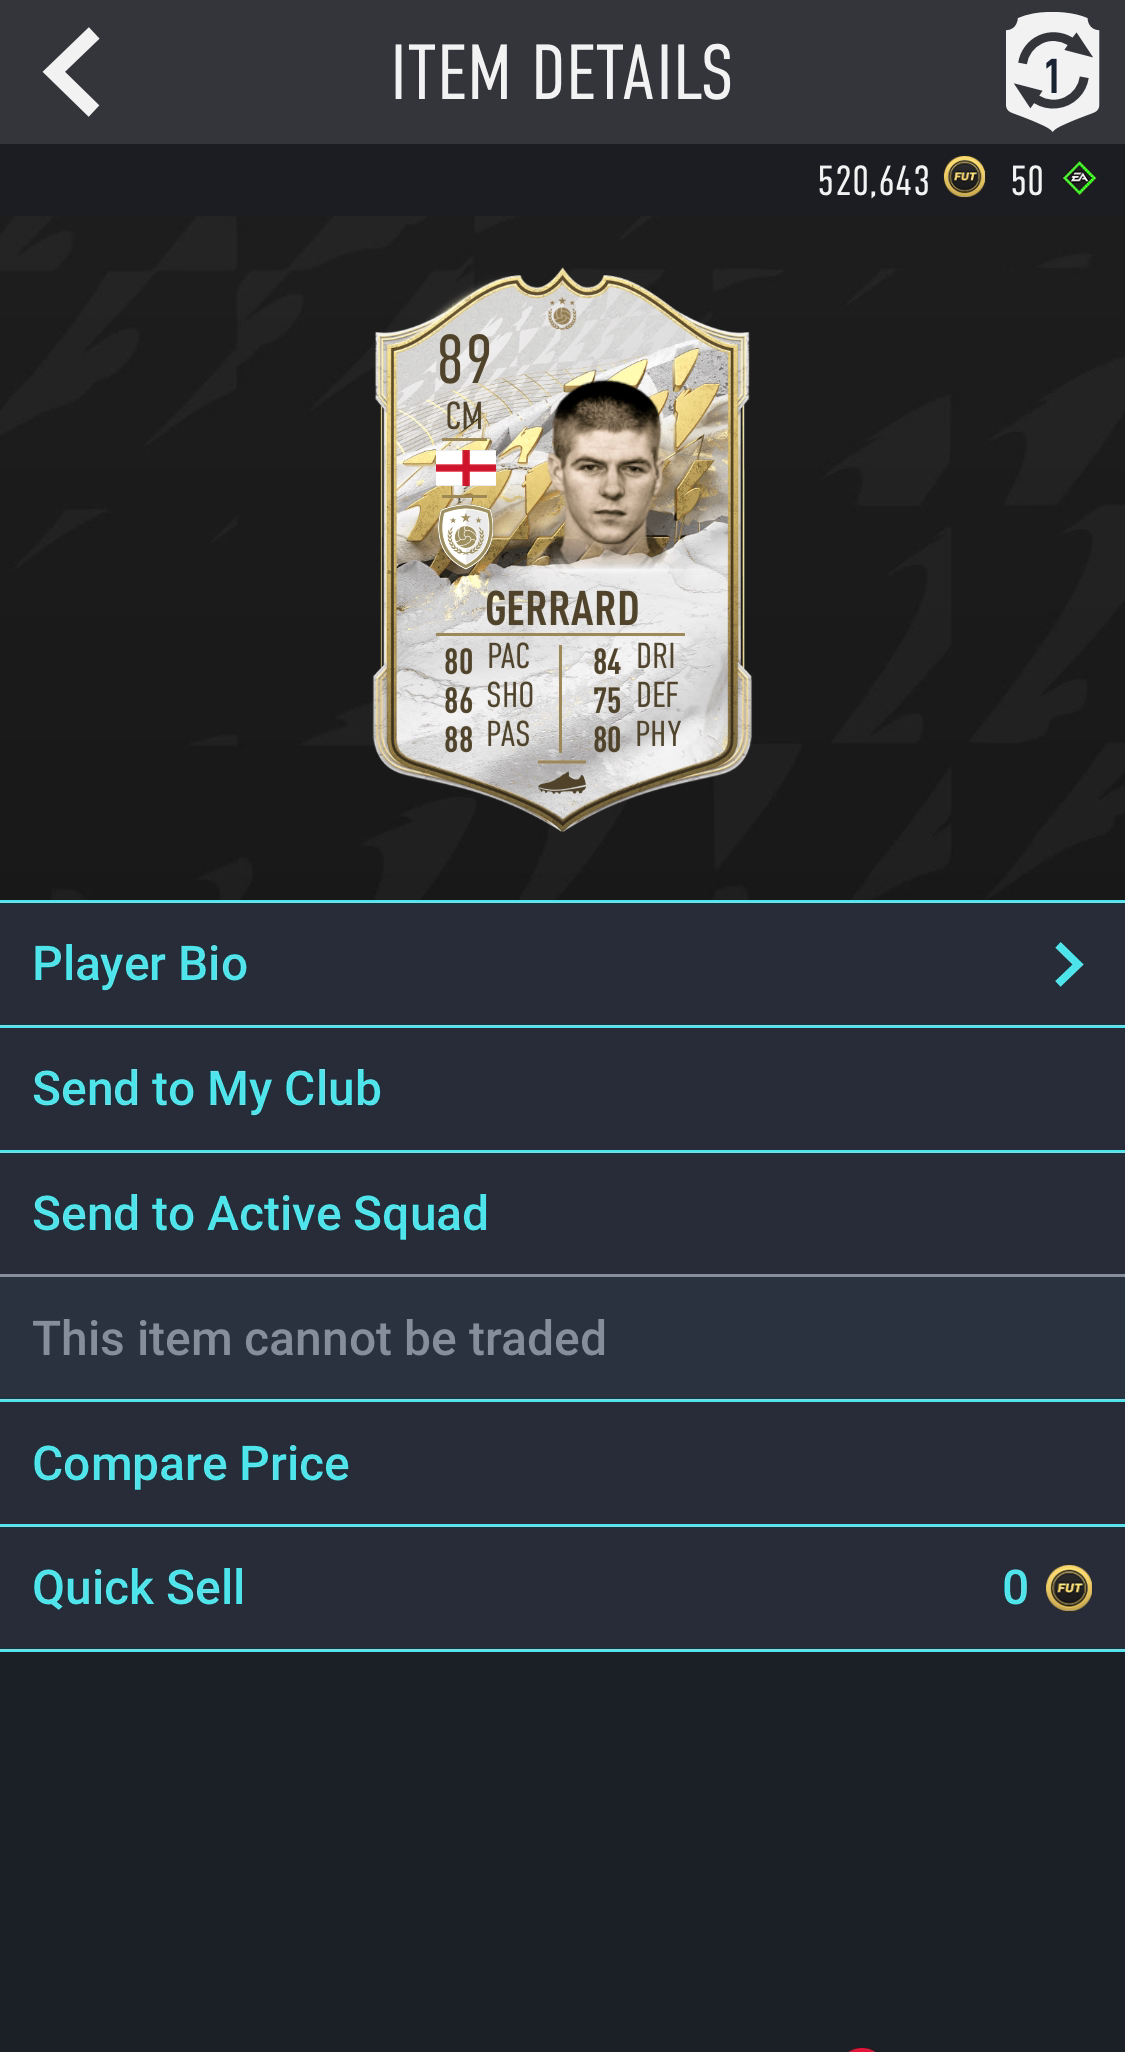Open the Player Bio row

click(562, 964)
